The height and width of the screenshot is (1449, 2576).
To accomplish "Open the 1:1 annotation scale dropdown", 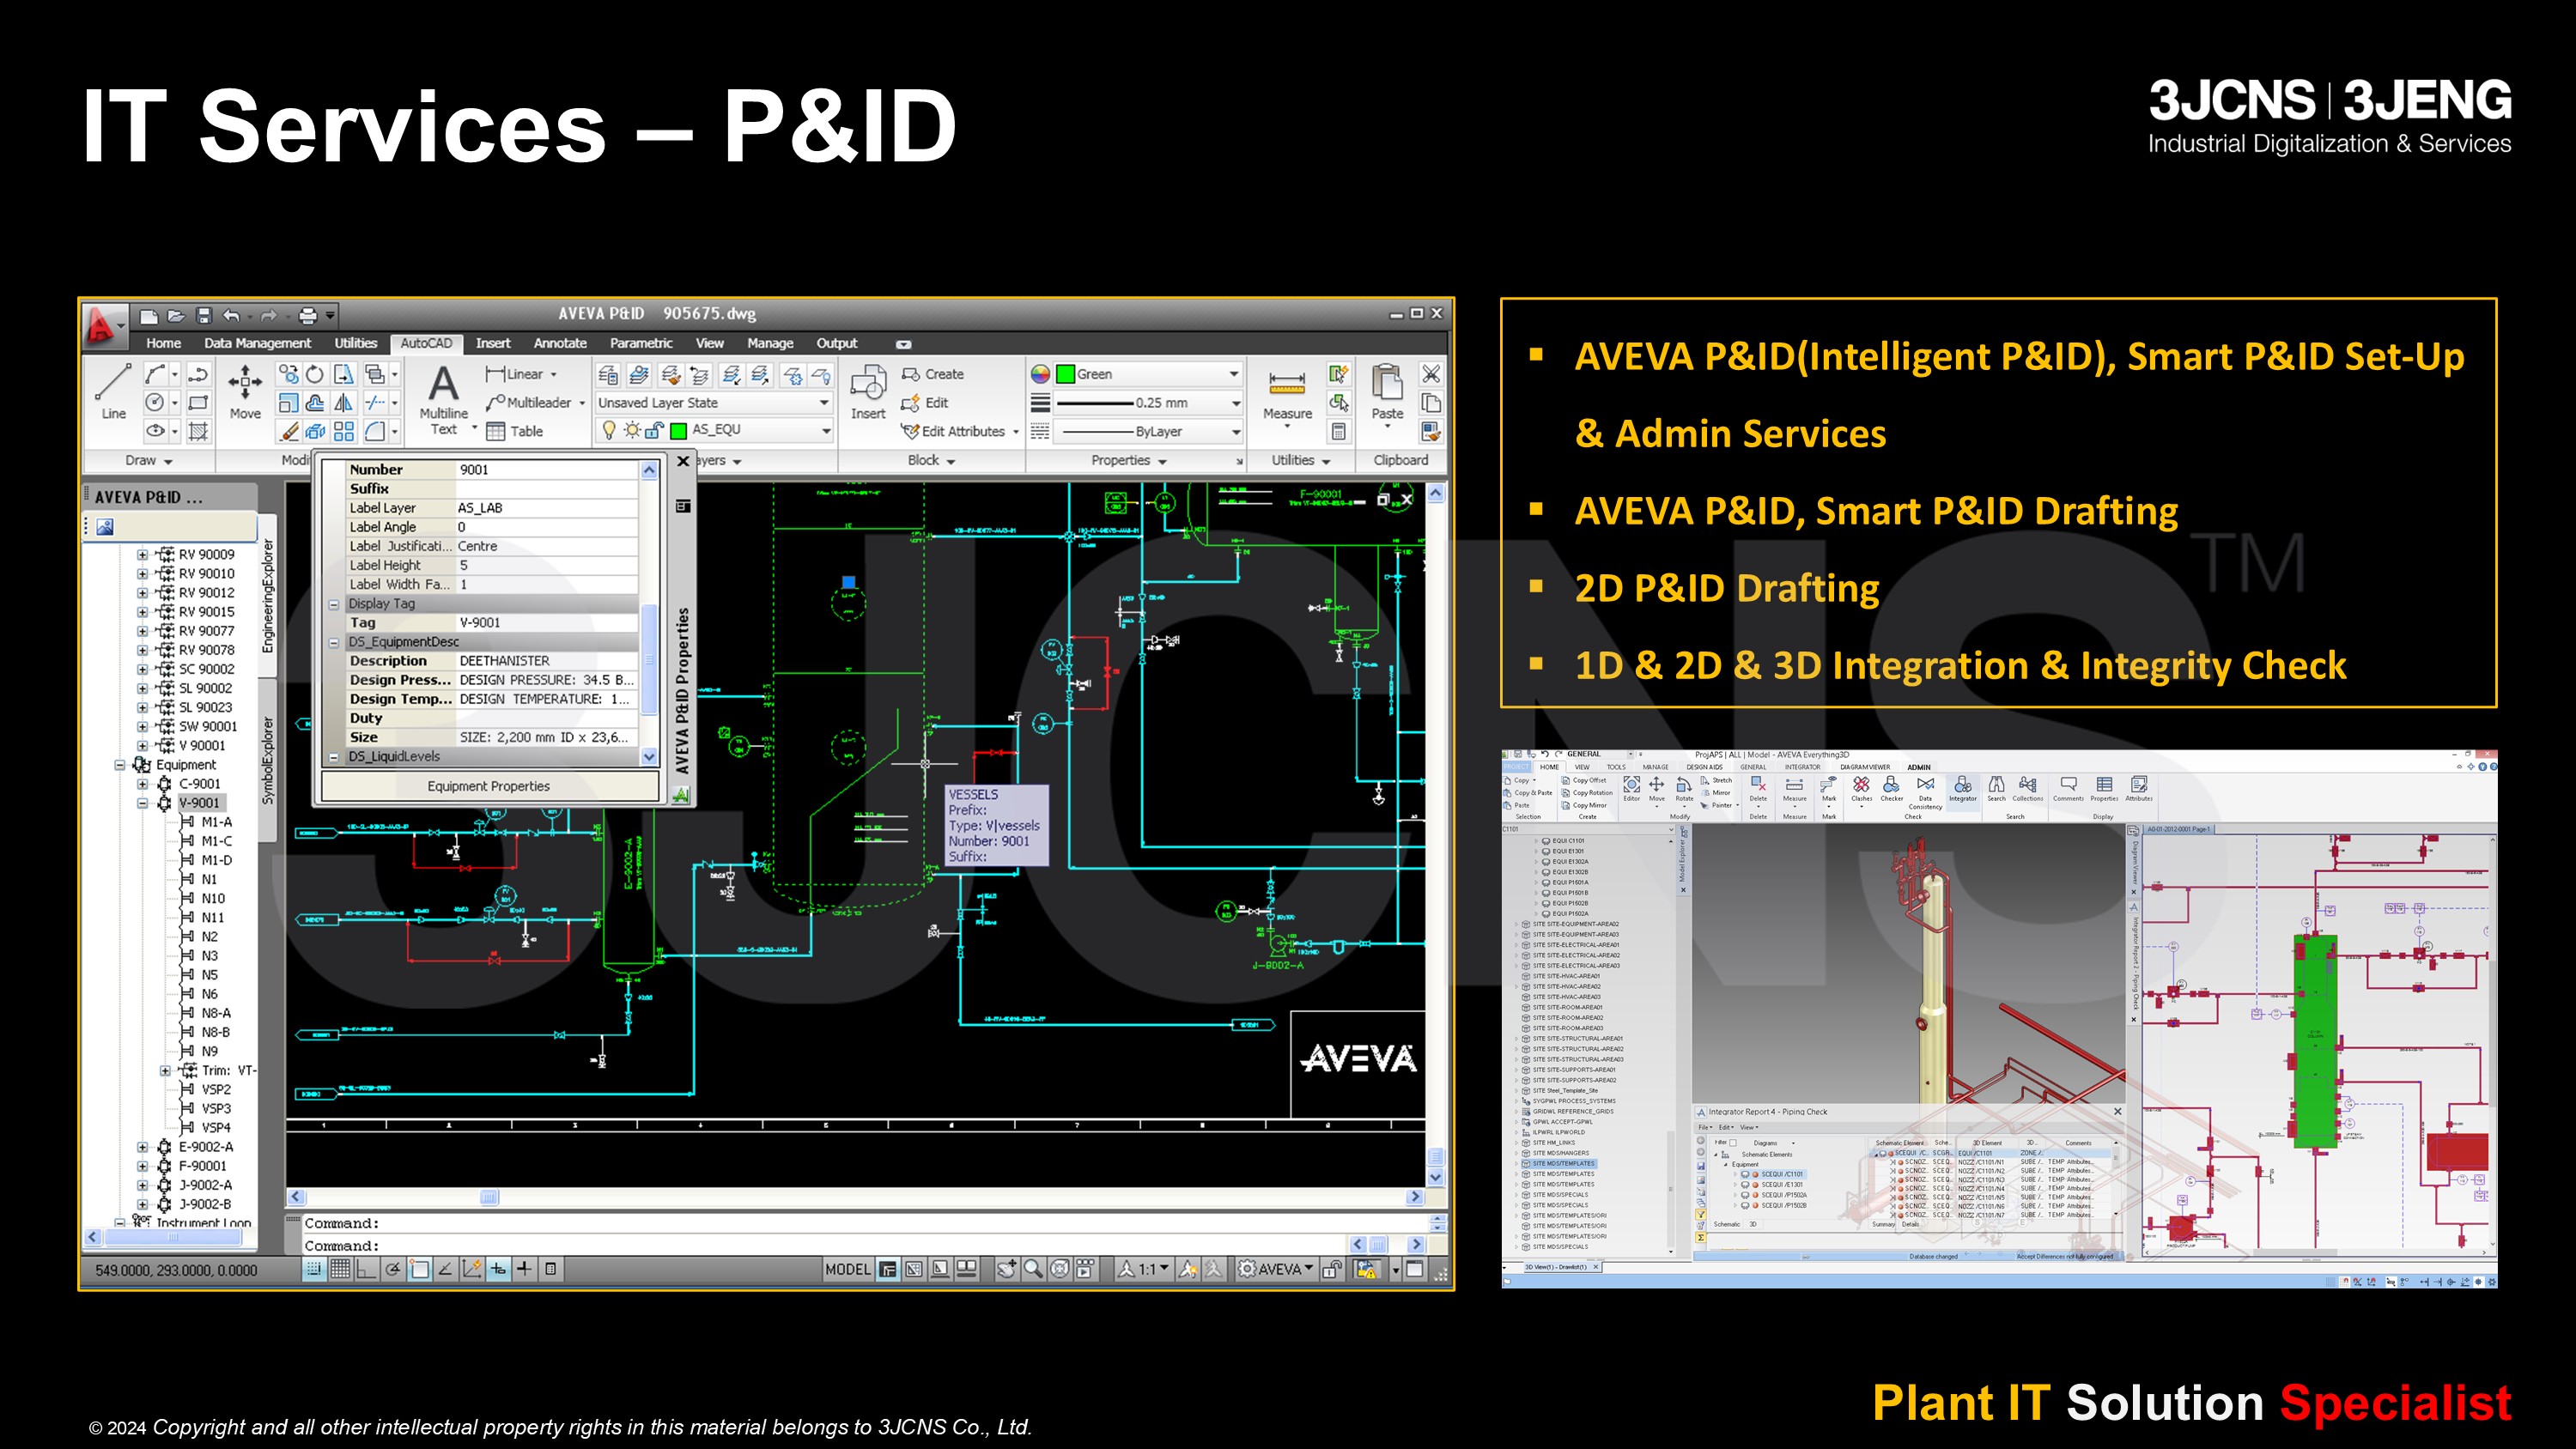I will (x=1144, y=1269).
